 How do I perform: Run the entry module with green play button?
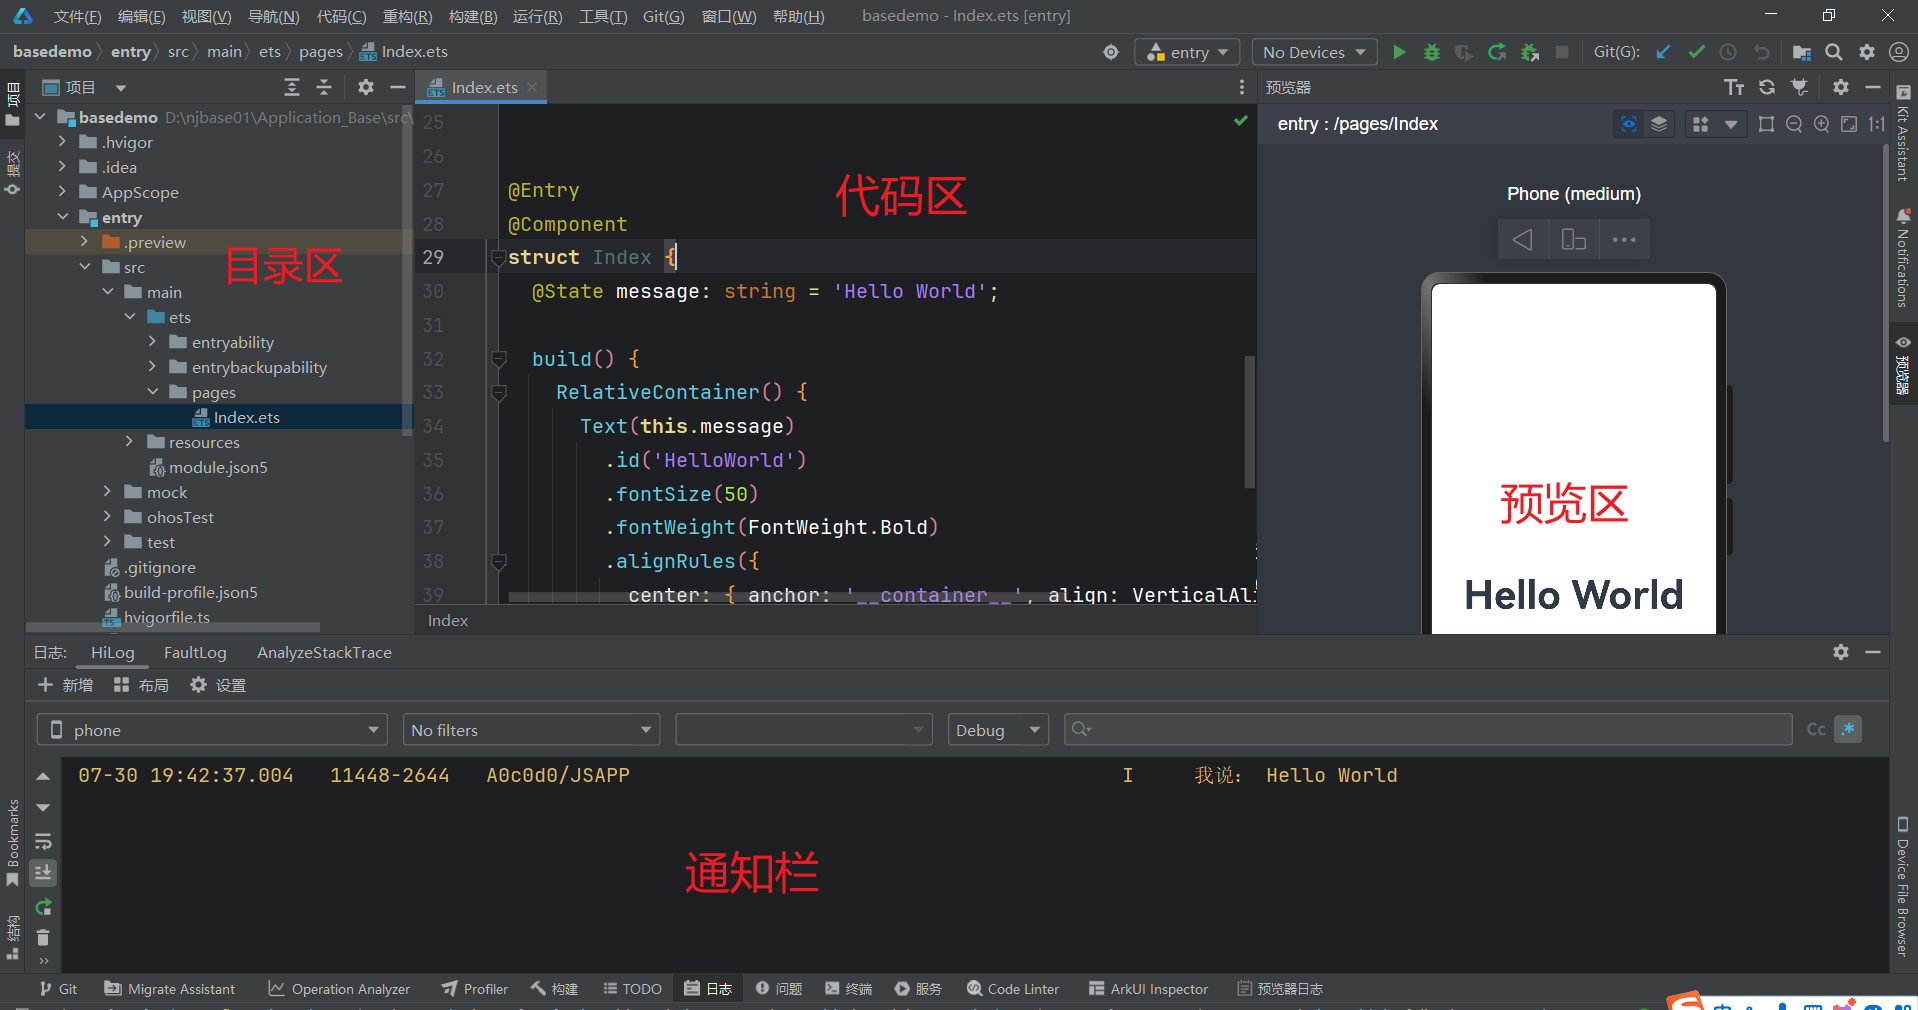pyautogui.click(x=1399, y=52)
